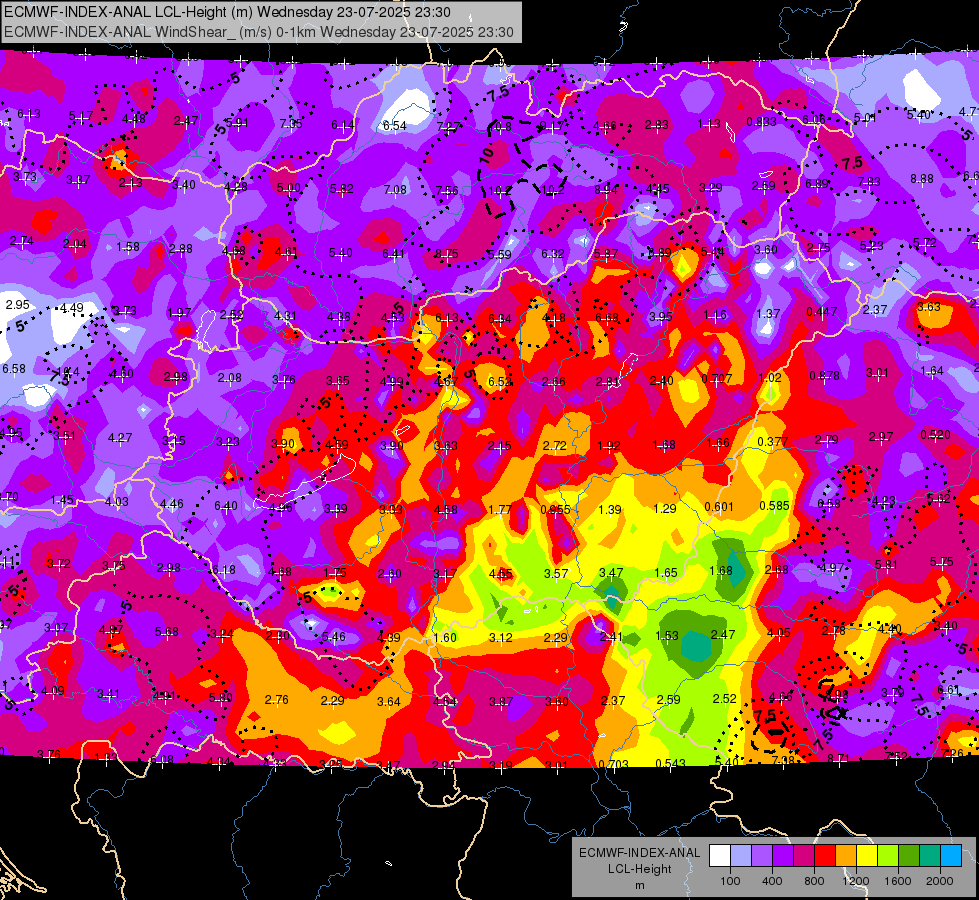
Task: Click the light lavender legend swatch
Action: [741, 856]
